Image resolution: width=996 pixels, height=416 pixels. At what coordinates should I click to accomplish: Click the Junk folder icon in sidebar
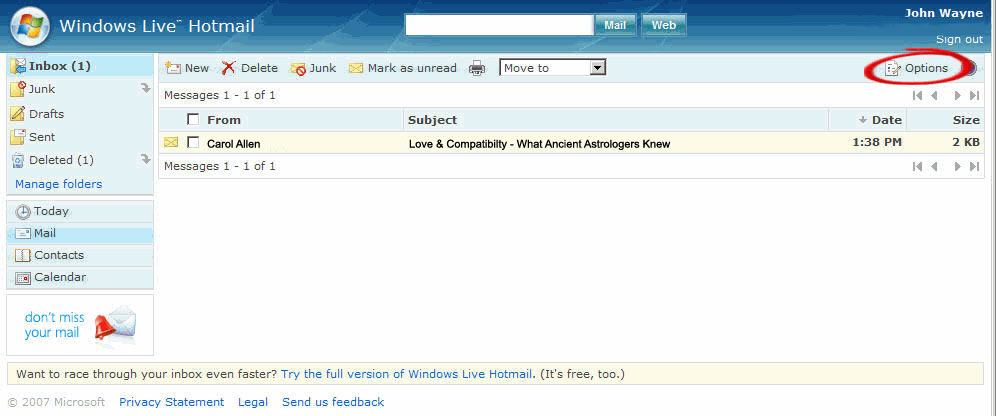click(18, 89)
